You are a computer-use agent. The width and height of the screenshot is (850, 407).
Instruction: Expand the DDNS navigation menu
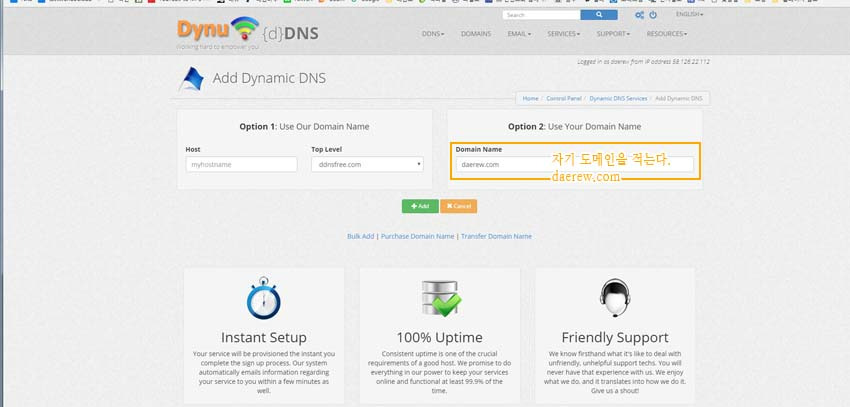434,34
